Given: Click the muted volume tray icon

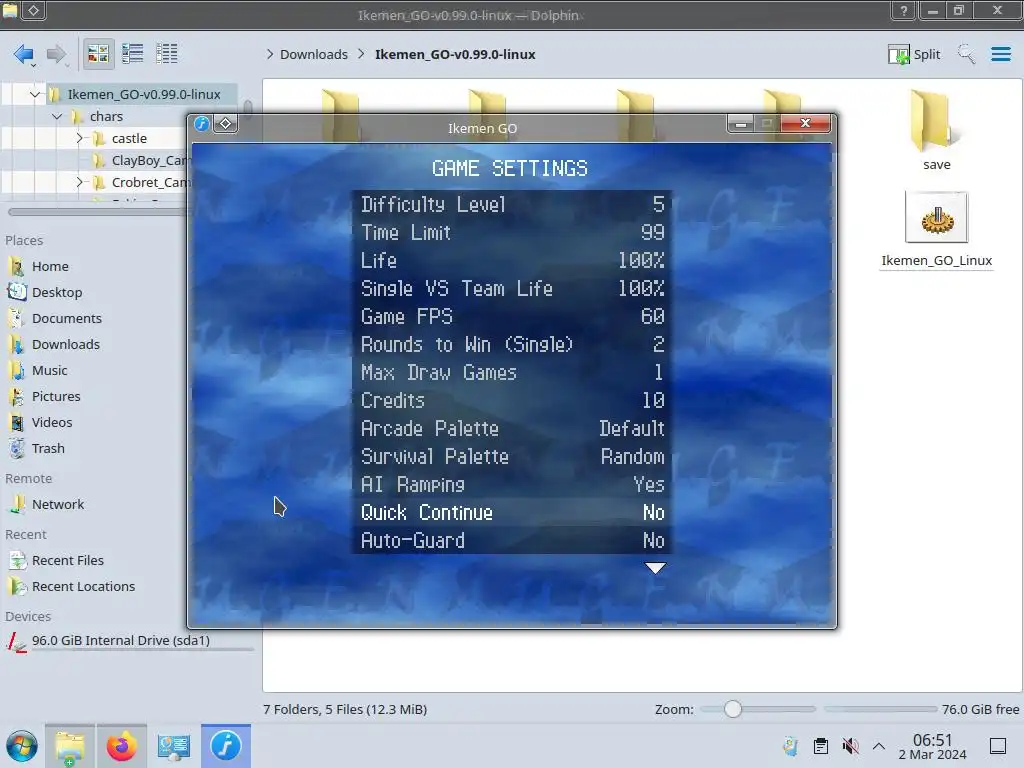Looking at the screenshot, I should pos(850,746).
